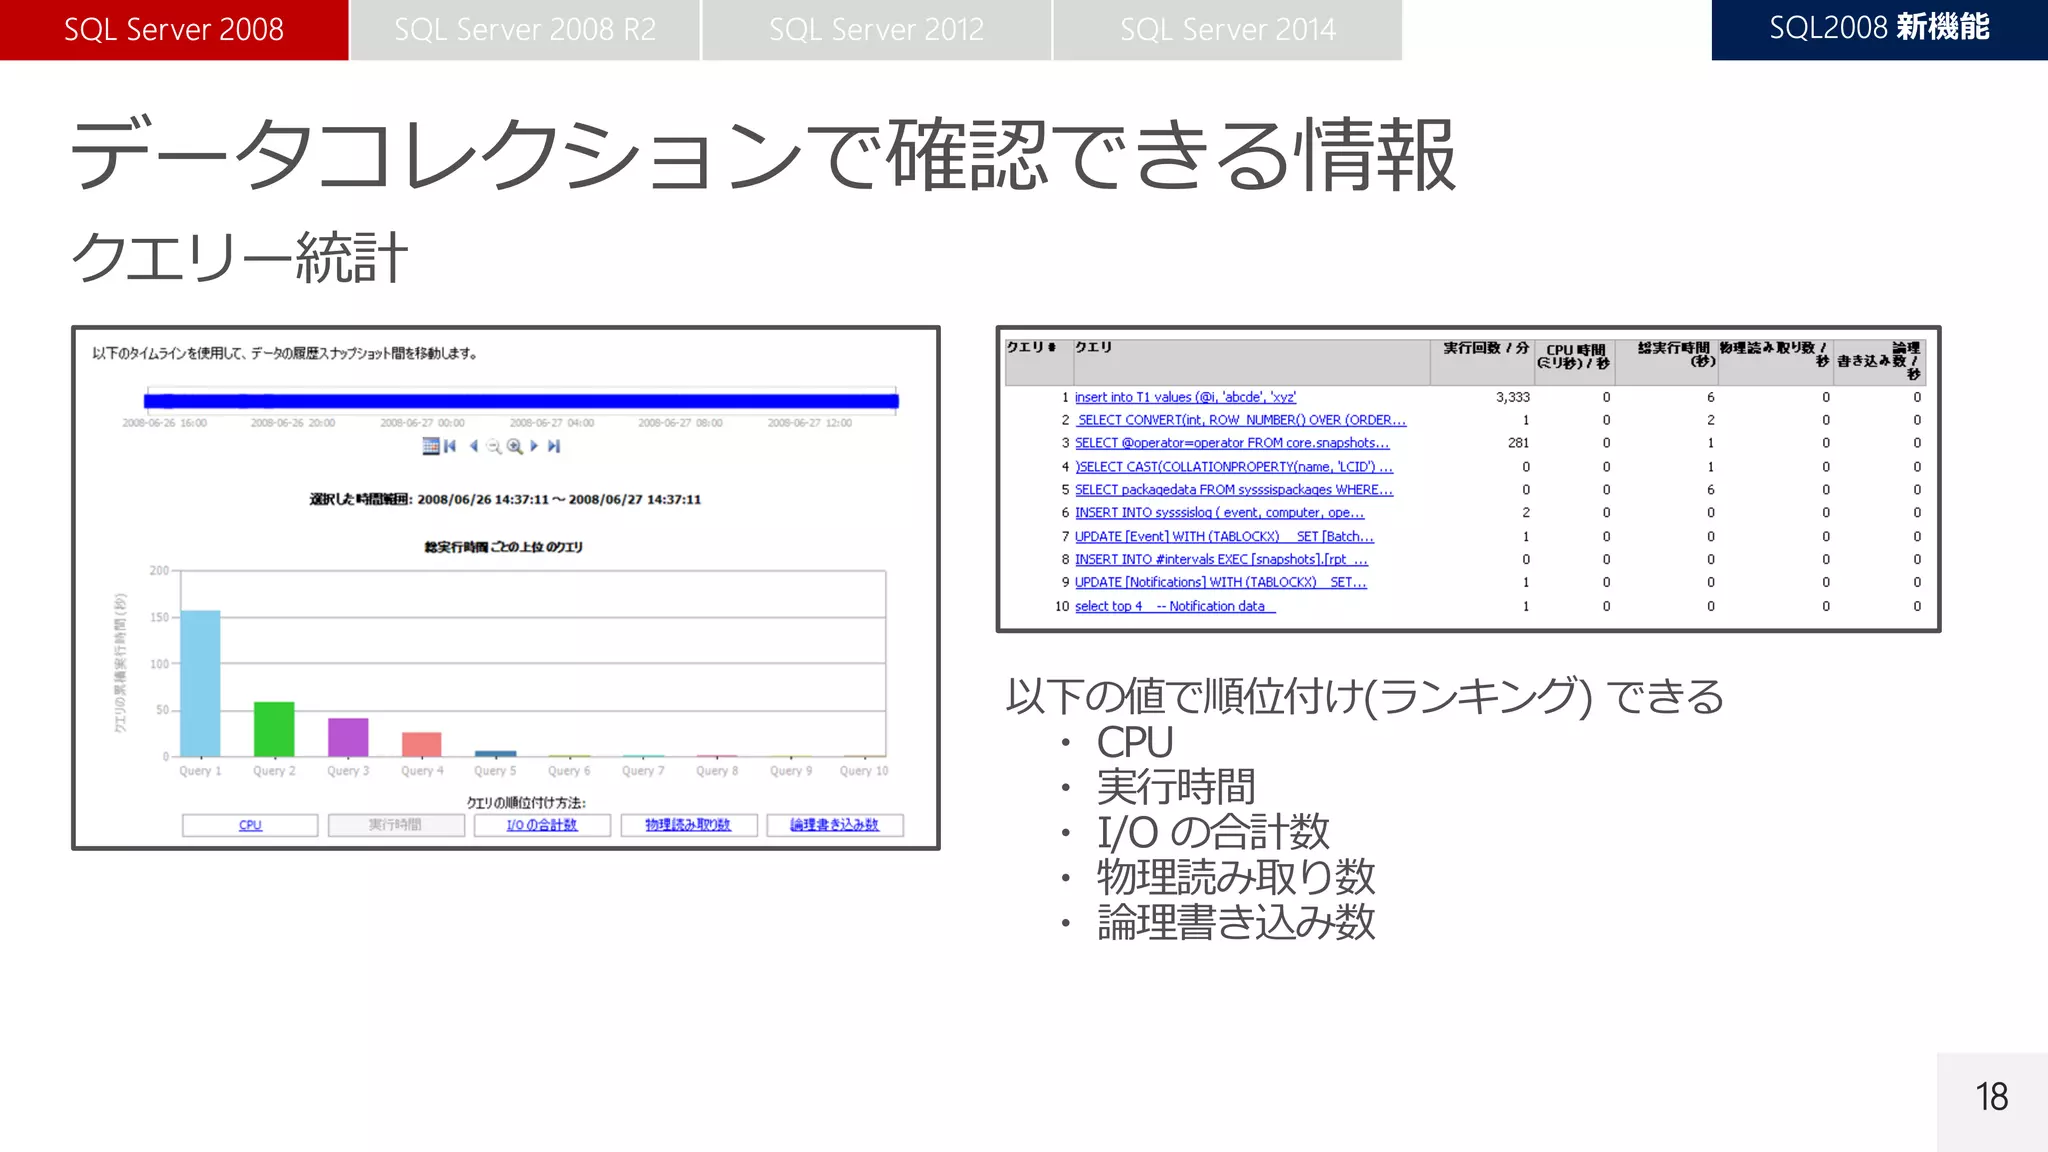Step to next snapshot arrow
2048x1152 pixels.
[x=534, y=446]
